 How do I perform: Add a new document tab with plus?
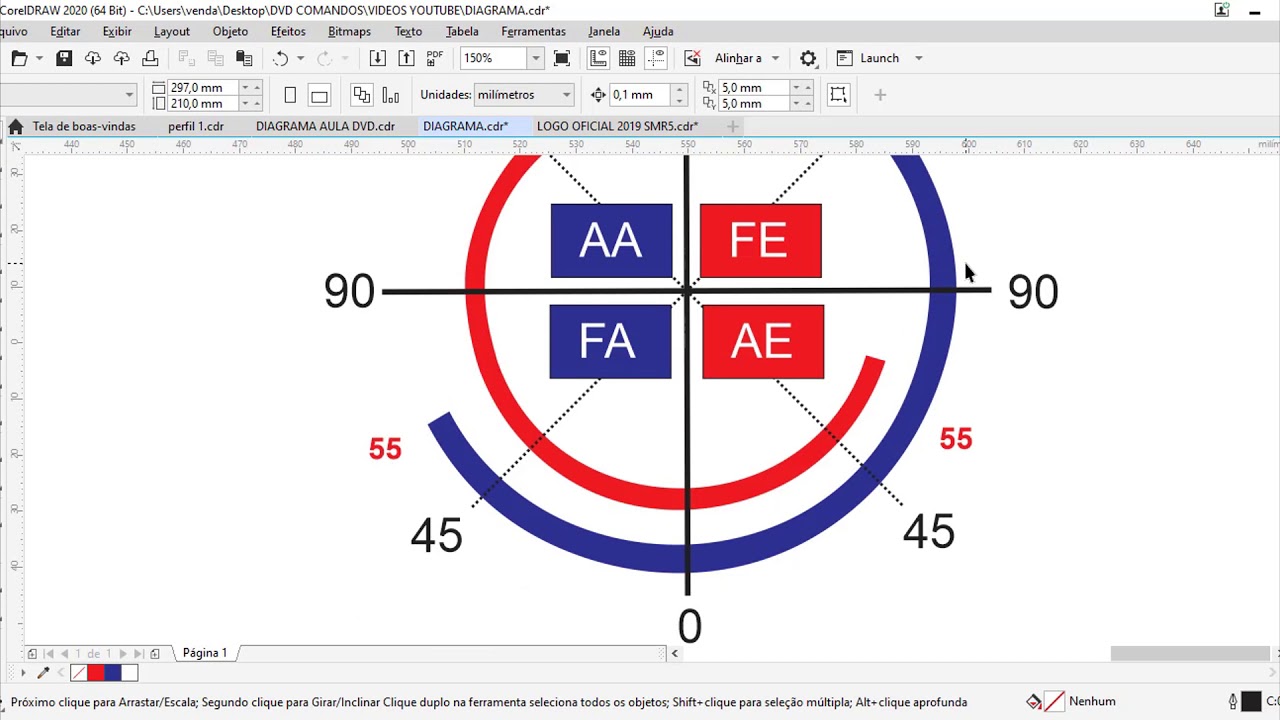pyautogui.click(x=732, y=127)
